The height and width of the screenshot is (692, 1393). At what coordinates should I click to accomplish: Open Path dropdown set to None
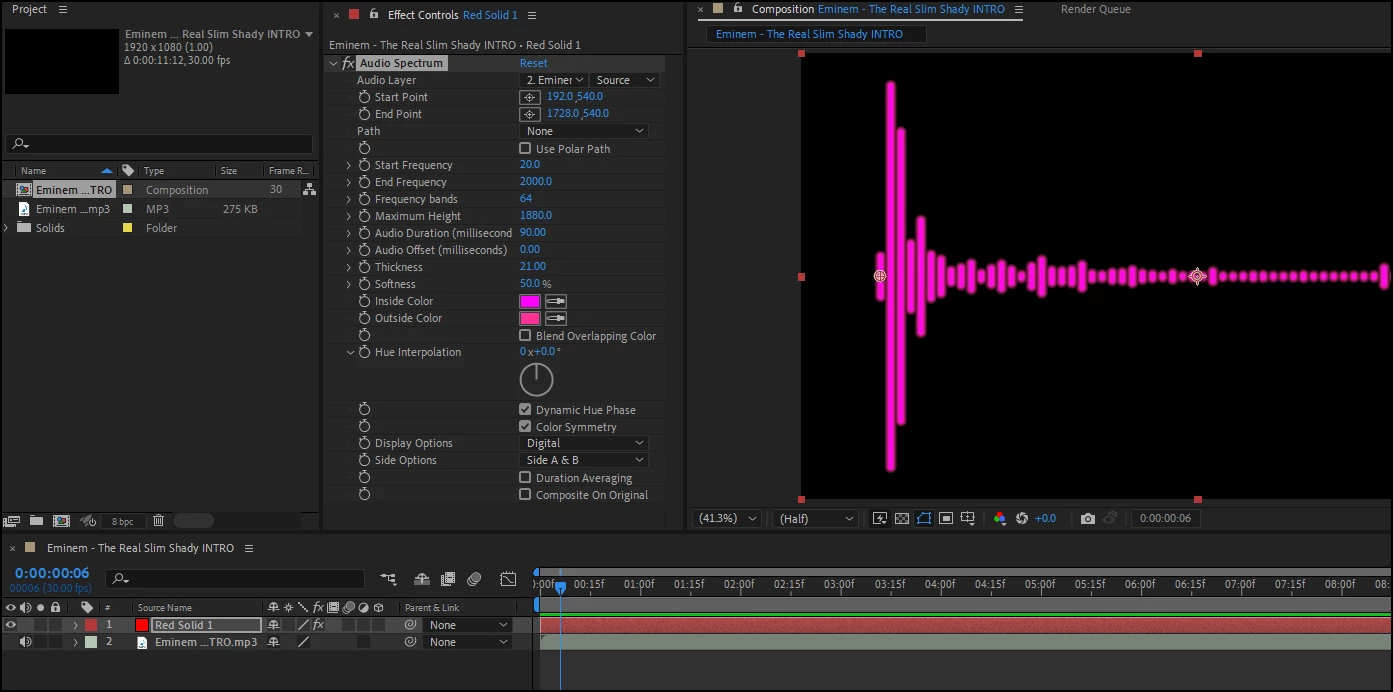[584, 131]
